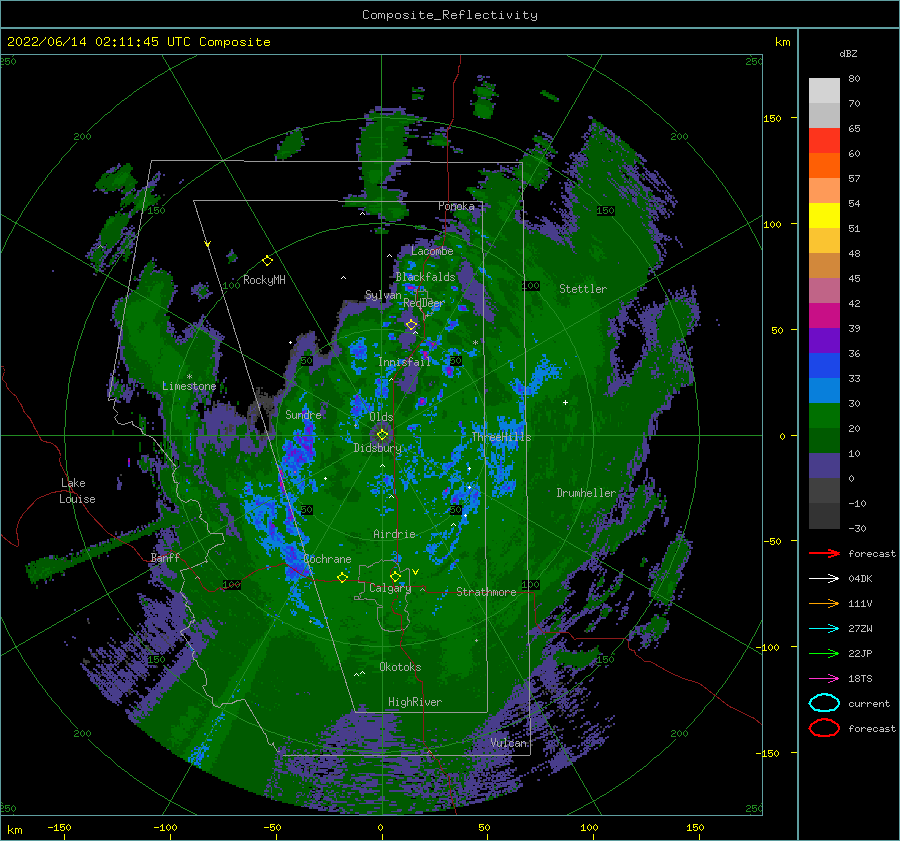Click the red forecast oval symbol
This screenshot has height=841, width=900.
click(824, 728)
